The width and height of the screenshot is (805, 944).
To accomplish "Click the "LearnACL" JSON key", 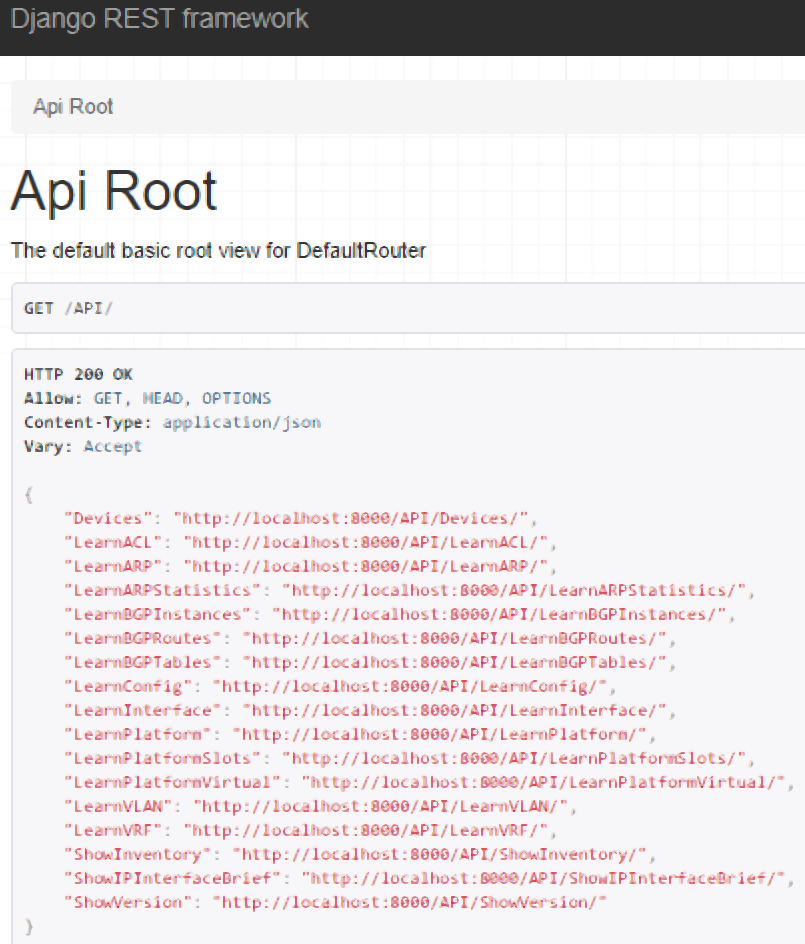I will [x=113, y=542].
